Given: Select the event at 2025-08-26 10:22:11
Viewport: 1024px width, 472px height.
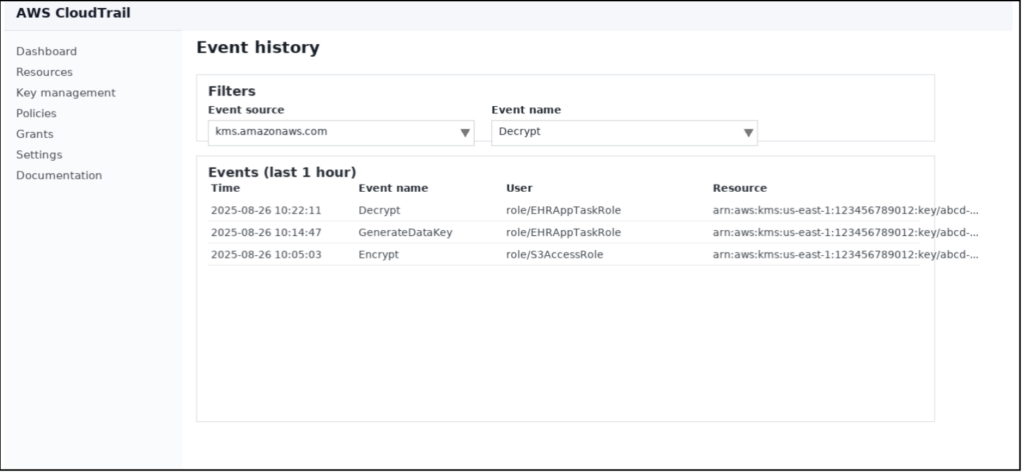Looking at the screenshot, I should (x=564, y=210).
